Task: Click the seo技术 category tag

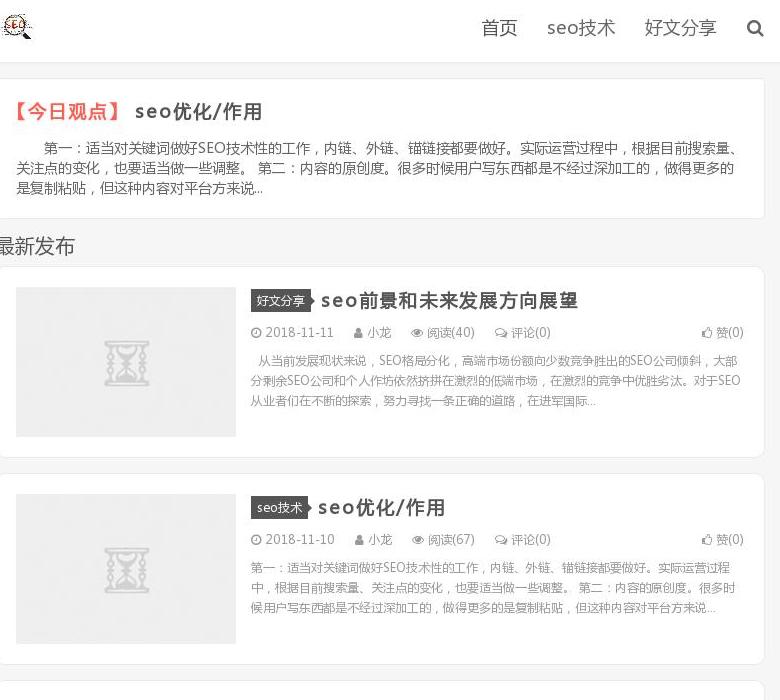Action: tap(280, 507)
